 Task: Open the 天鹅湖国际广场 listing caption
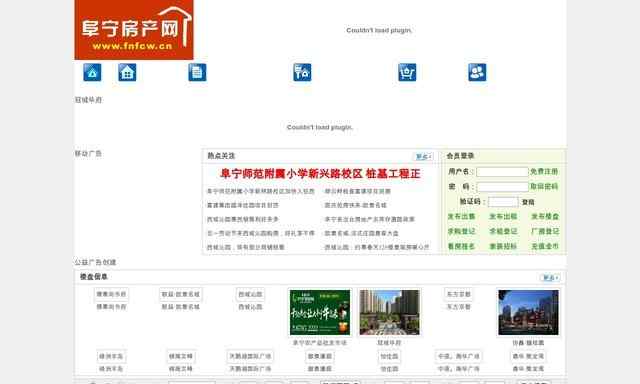tap(250, 369)
